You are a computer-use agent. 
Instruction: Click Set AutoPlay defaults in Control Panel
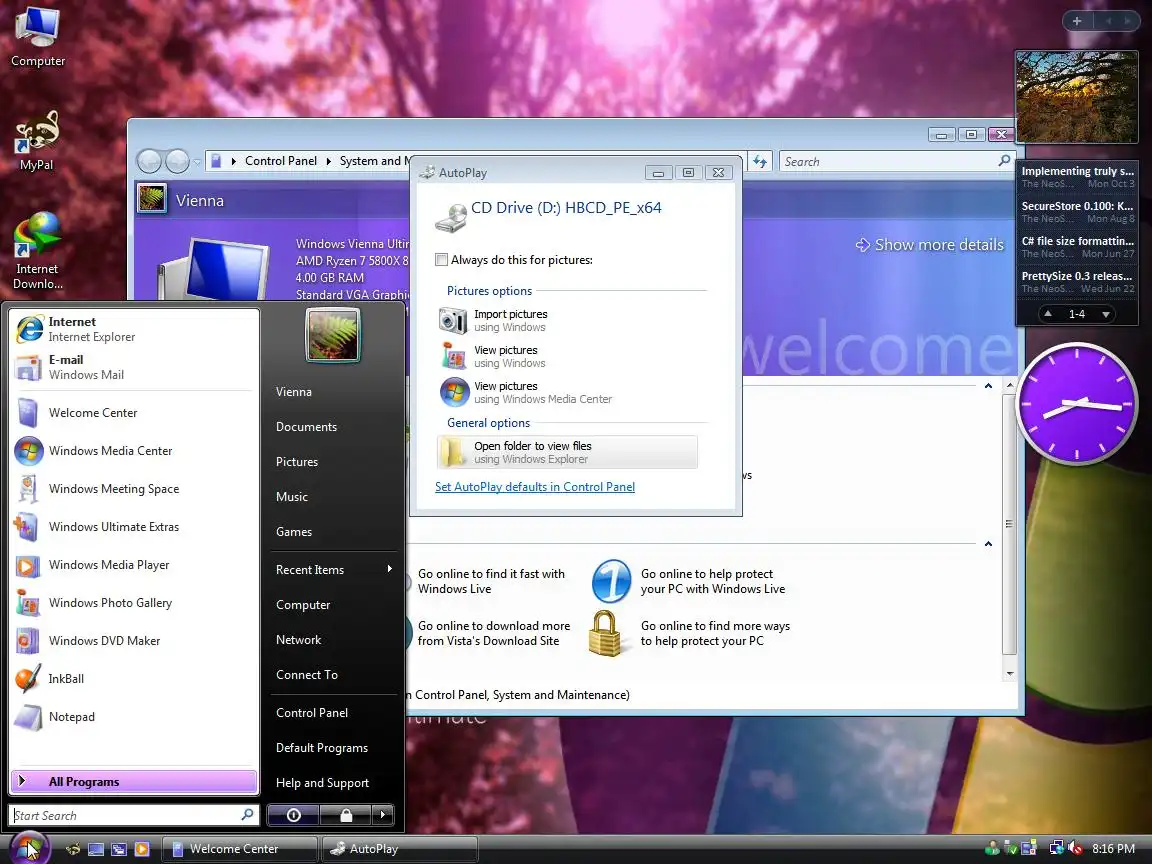coord(535,487)
